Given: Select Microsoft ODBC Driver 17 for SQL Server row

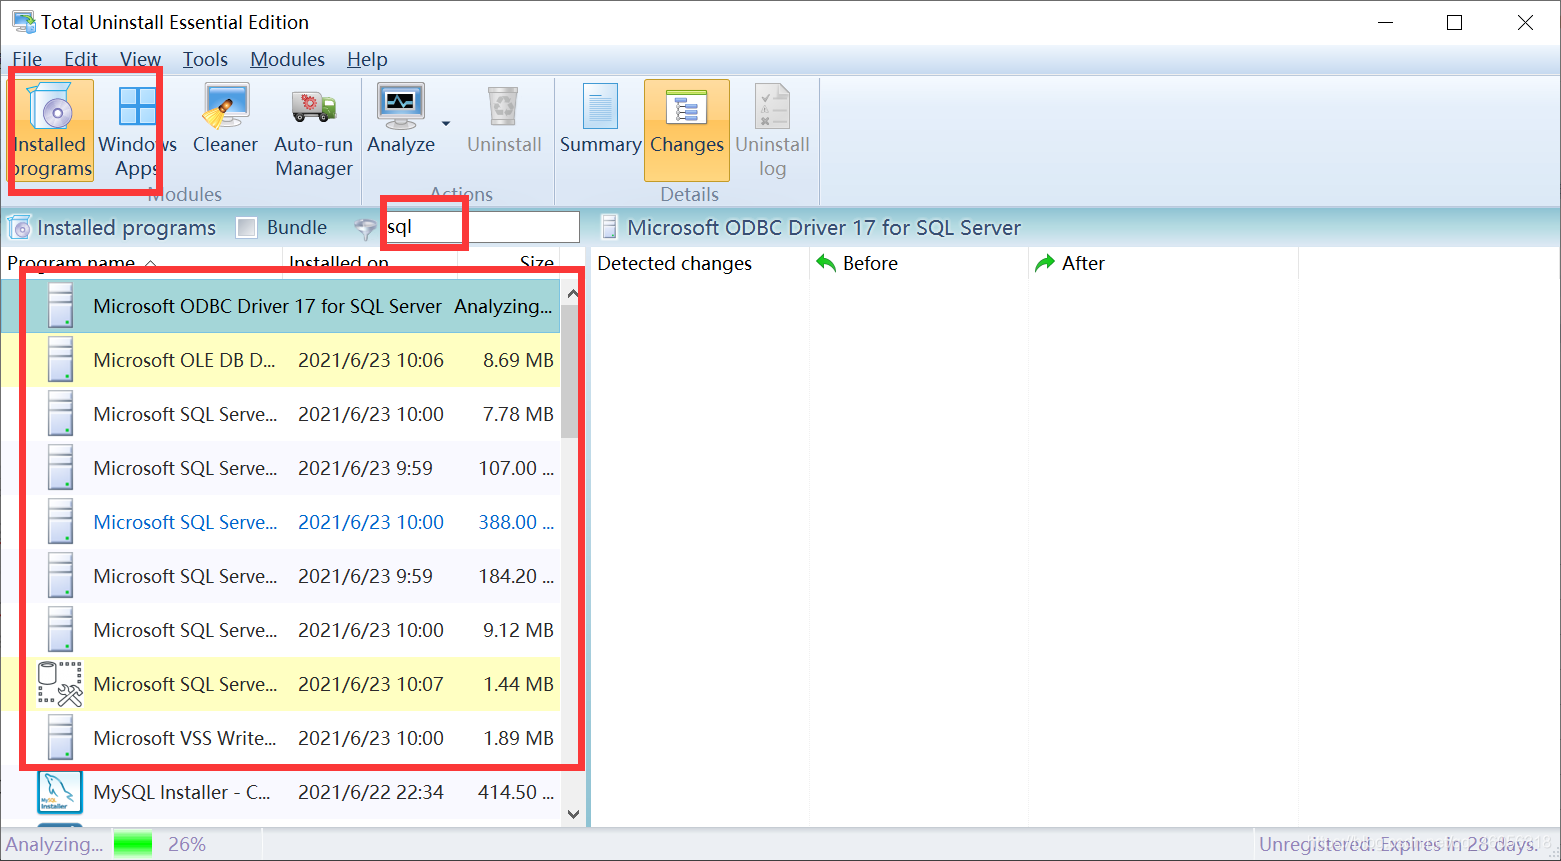Looking at the screenshot, I should (x=281, y=306).
